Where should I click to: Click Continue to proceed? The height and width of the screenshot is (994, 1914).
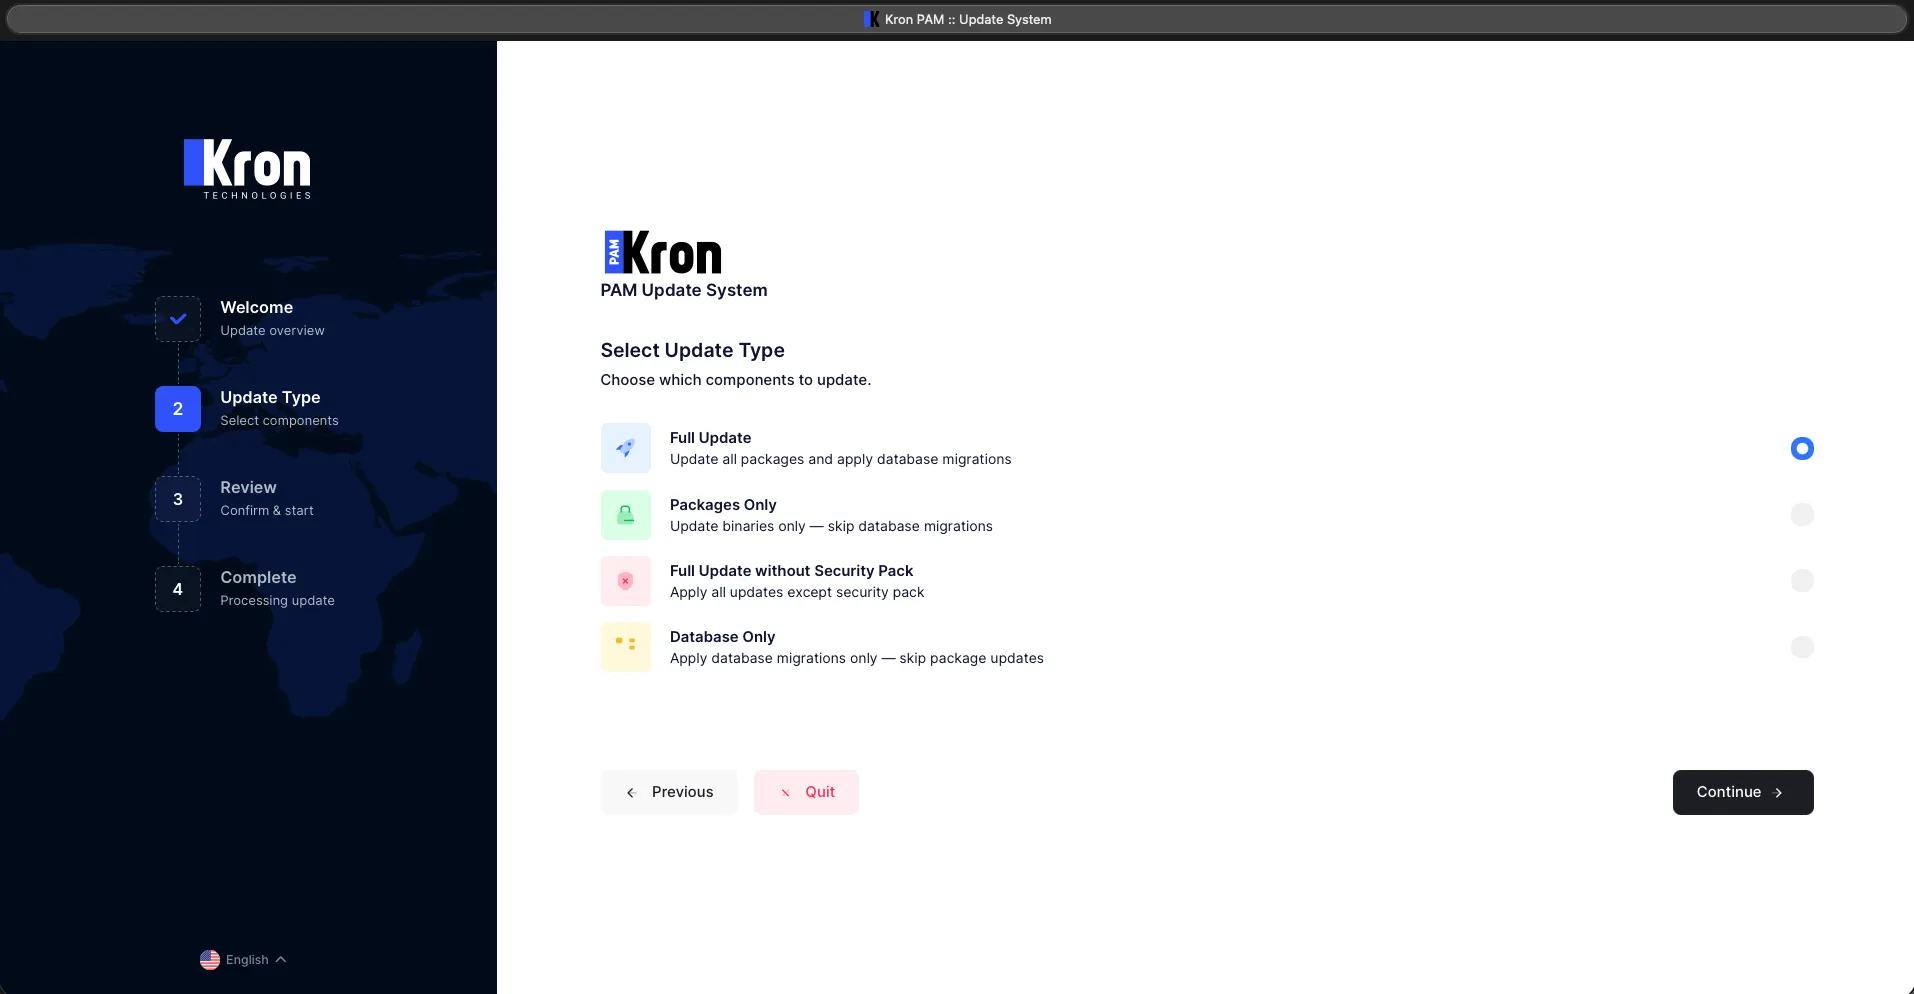[1743, 792]
